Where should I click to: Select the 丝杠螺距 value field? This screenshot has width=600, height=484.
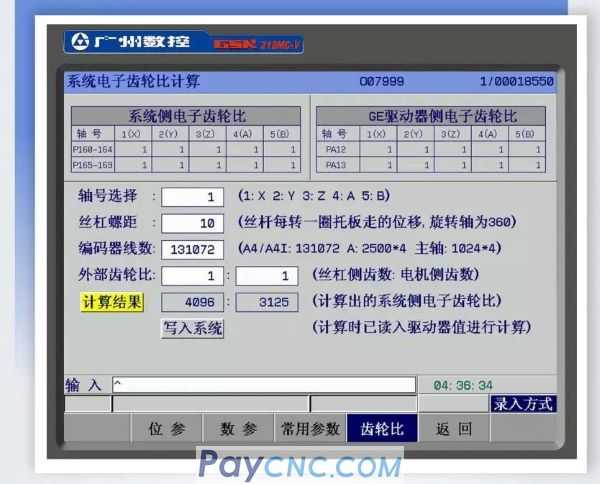(192, 223)
